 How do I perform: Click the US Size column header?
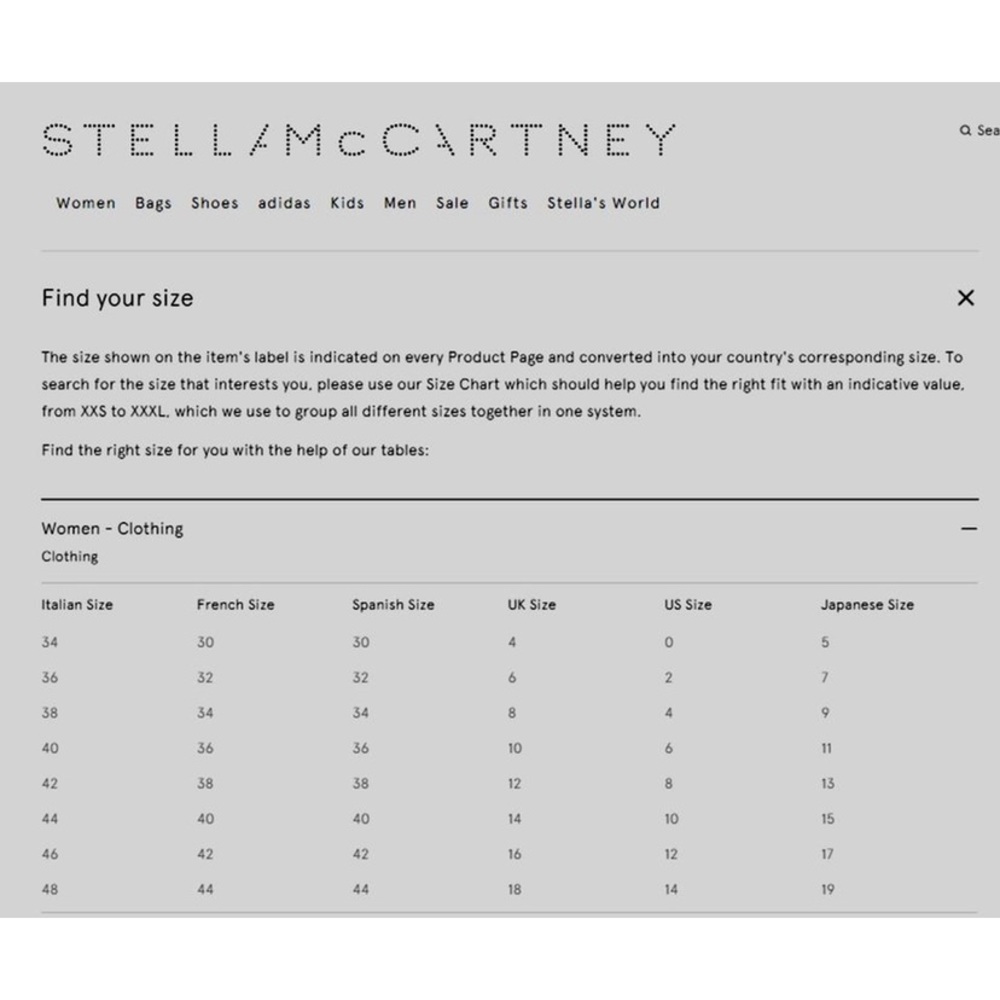(688, 605)
